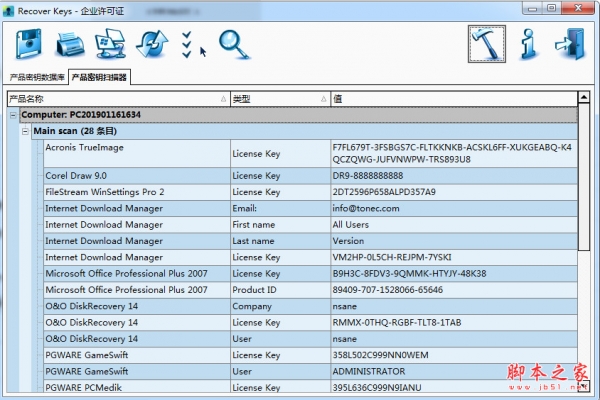The image size is (600, 400).
Task: Click the refresh arrows toolbar icon
Action: 150,44
